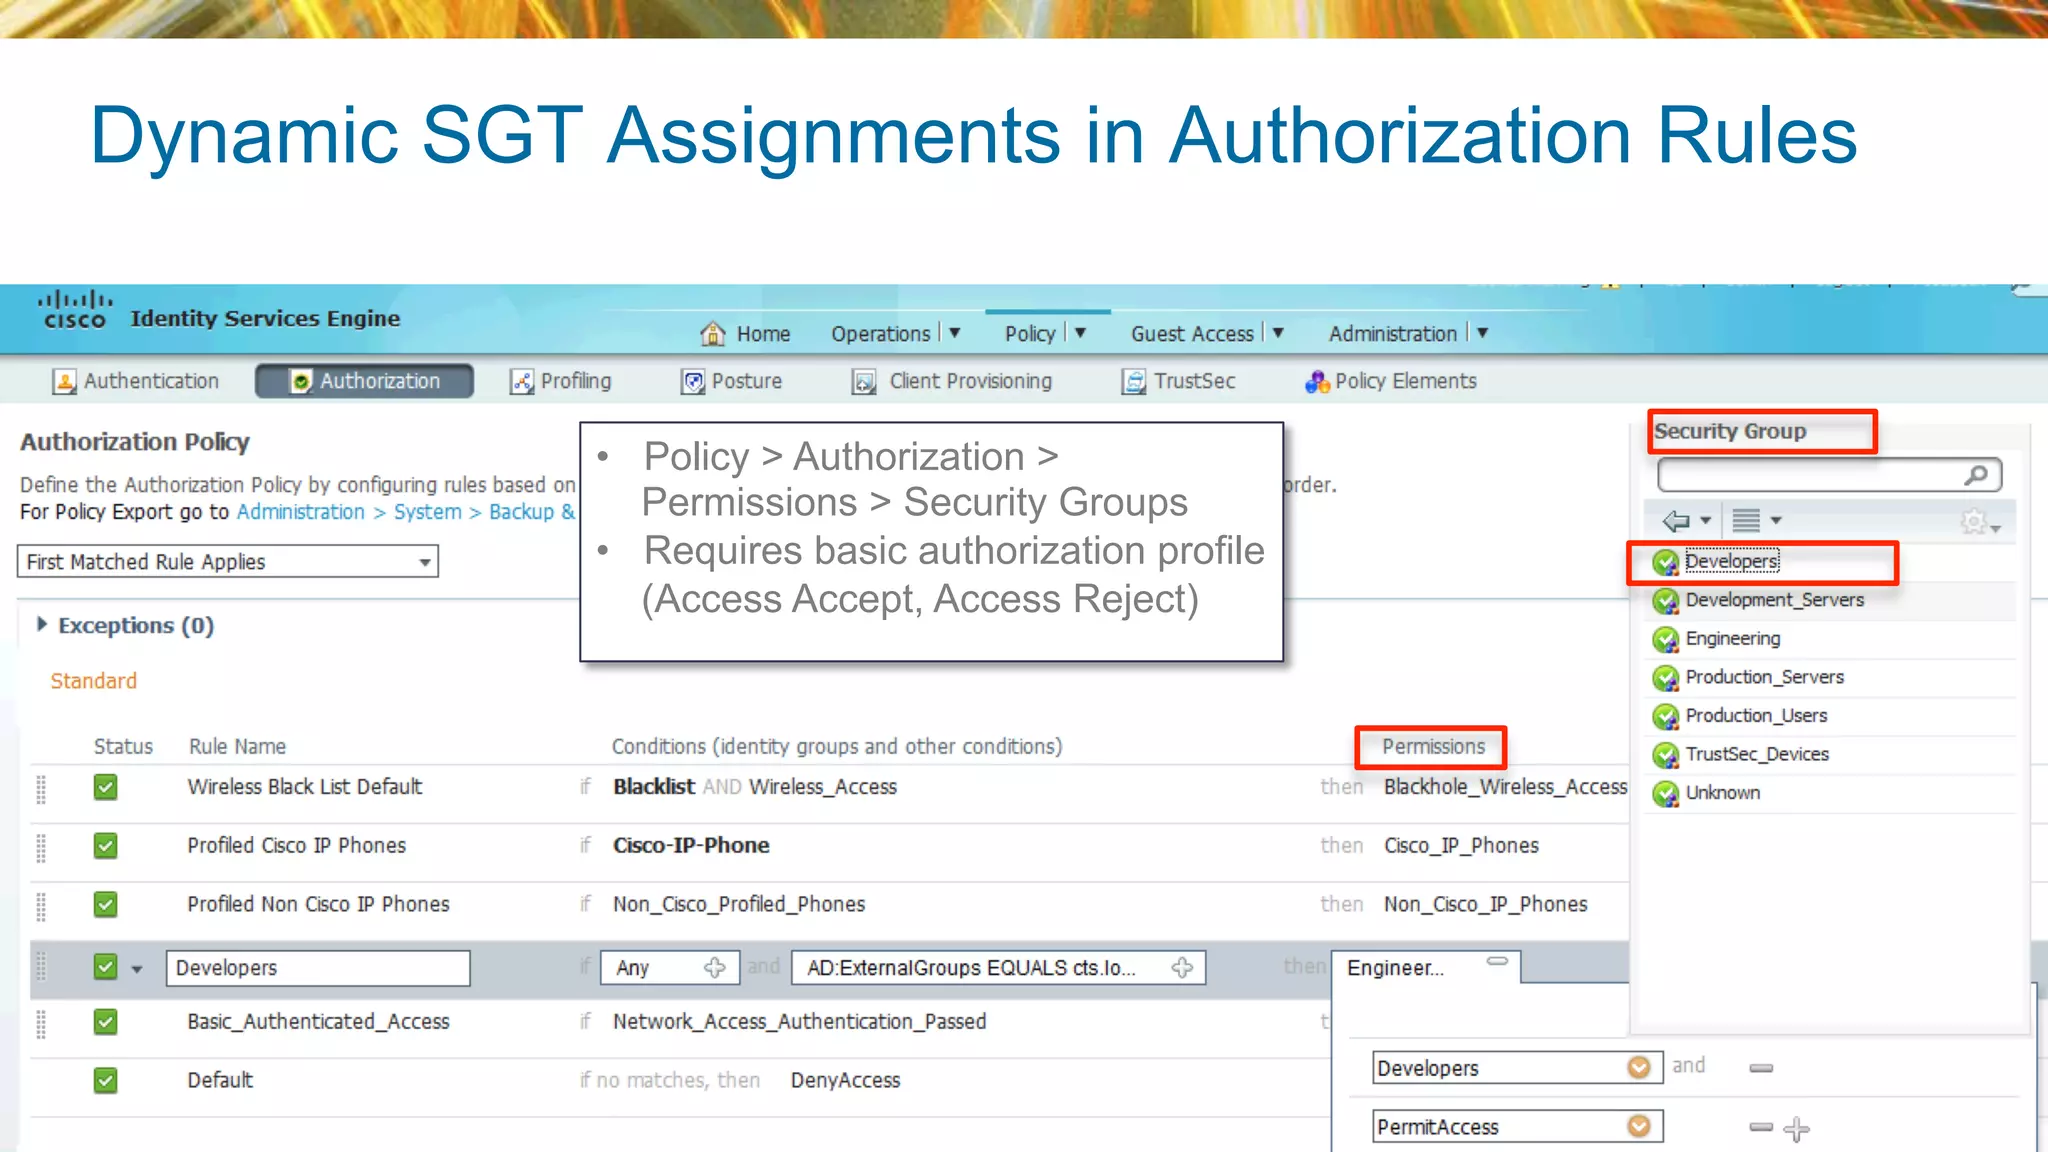Image resolution: width=2048 pixels, height=1152 pixels.
Task: Click the back arrow in Security Group panel
Action: [x=1675, y=520]
